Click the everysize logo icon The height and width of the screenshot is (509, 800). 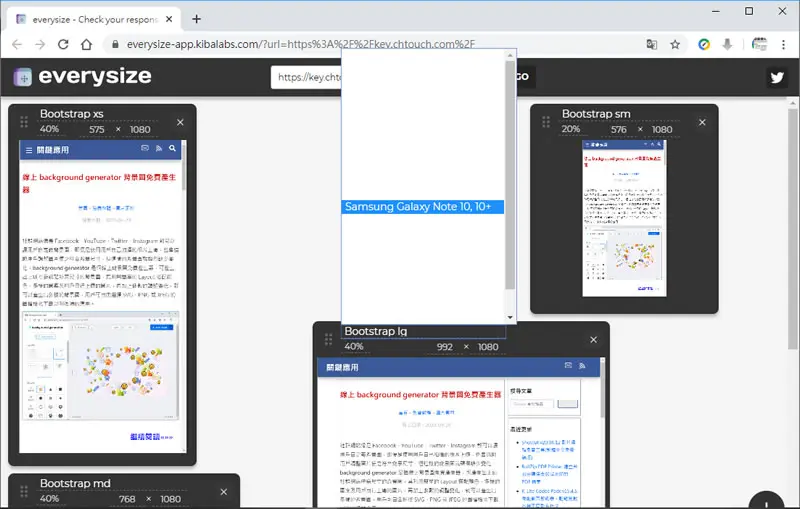coord(22,77)
